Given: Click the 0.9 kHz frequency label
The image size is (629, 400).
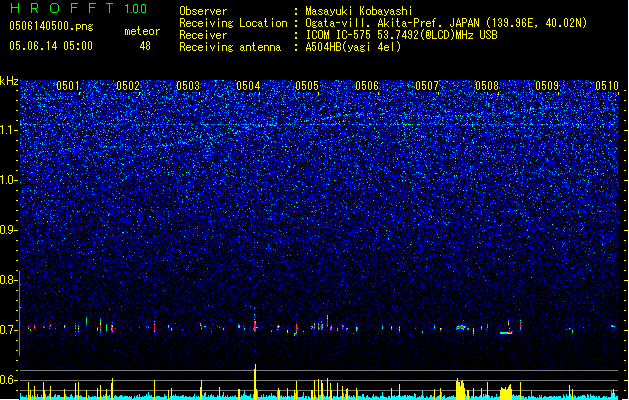Looking at the screenshot, I should 9,230.
